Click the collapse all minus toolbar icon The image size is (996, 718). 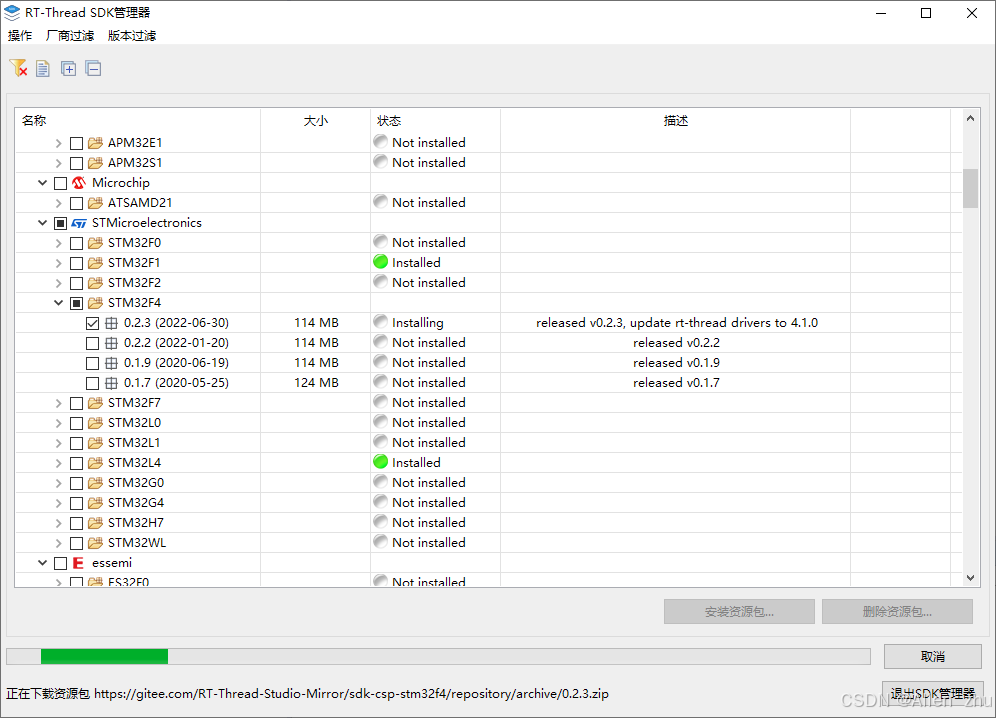(93, 68)
